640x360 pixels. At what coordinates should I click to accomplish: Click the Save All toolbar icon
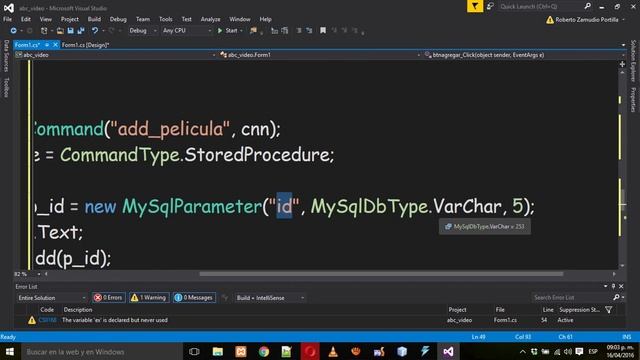80,31
